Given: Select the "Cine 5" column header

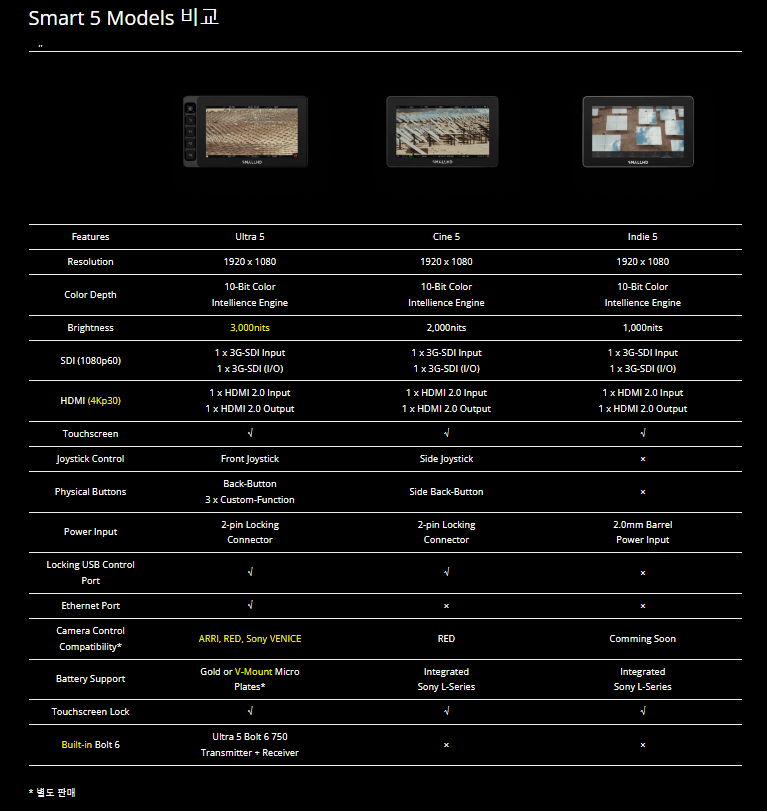Looking at the screenshot, I should tap(446, 237).
